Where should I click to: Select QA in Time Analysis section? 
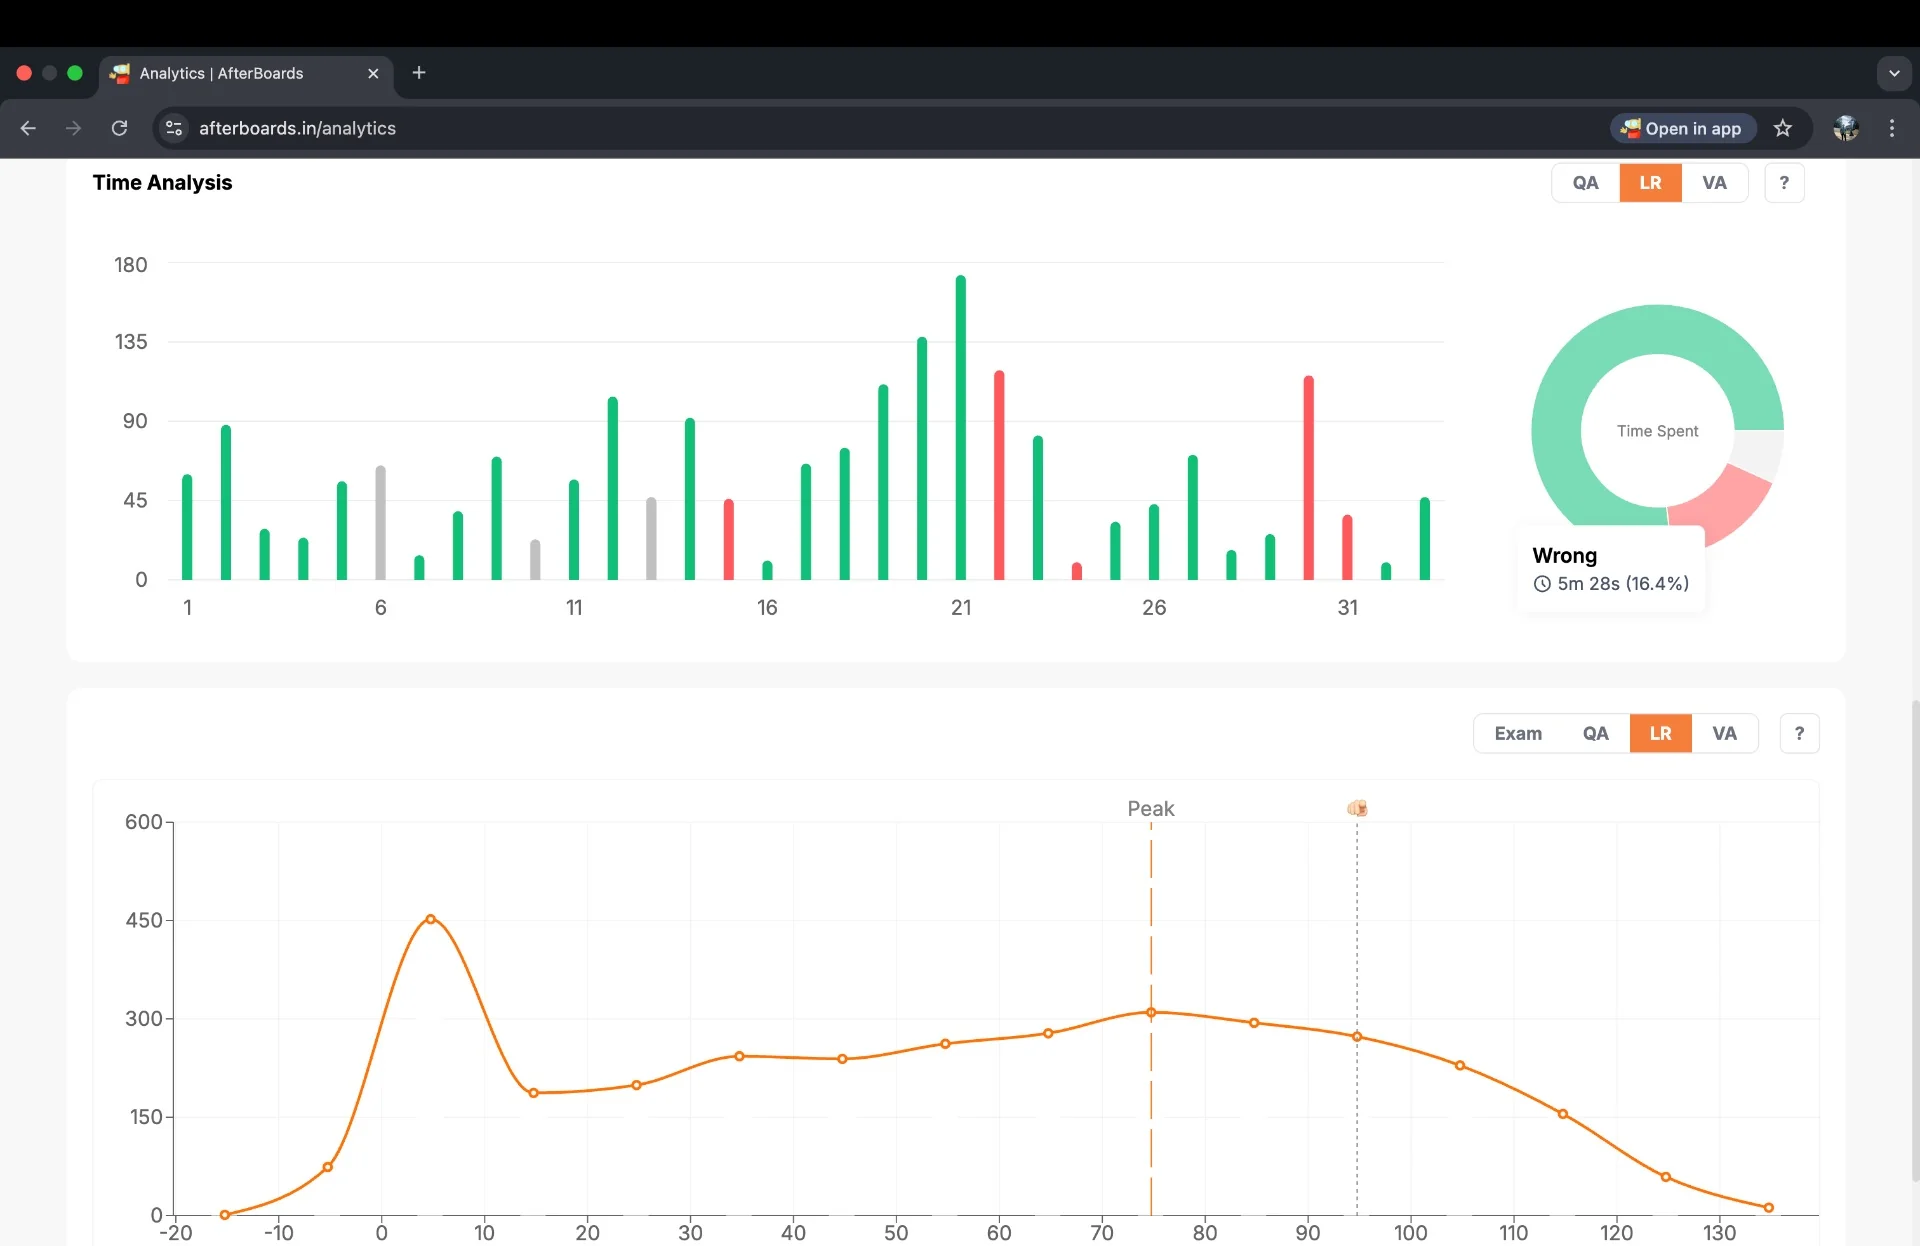[x=1585, y=183]
